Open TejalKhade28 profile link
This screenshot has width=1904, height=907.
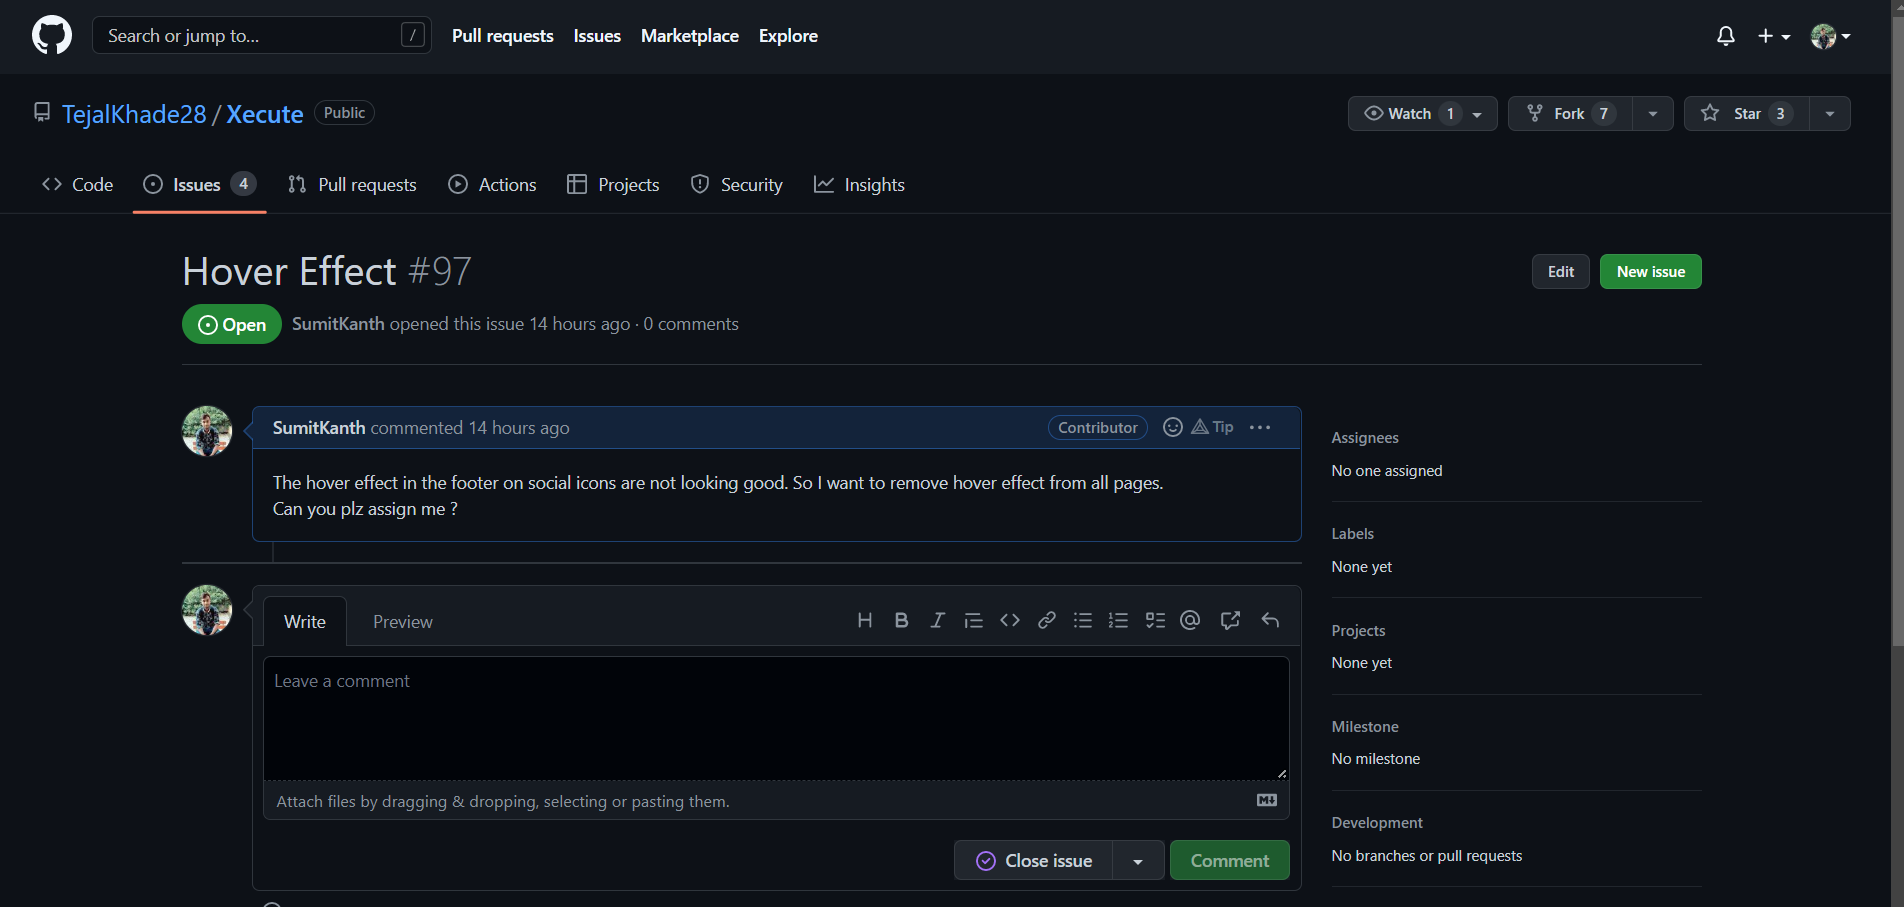134,114
